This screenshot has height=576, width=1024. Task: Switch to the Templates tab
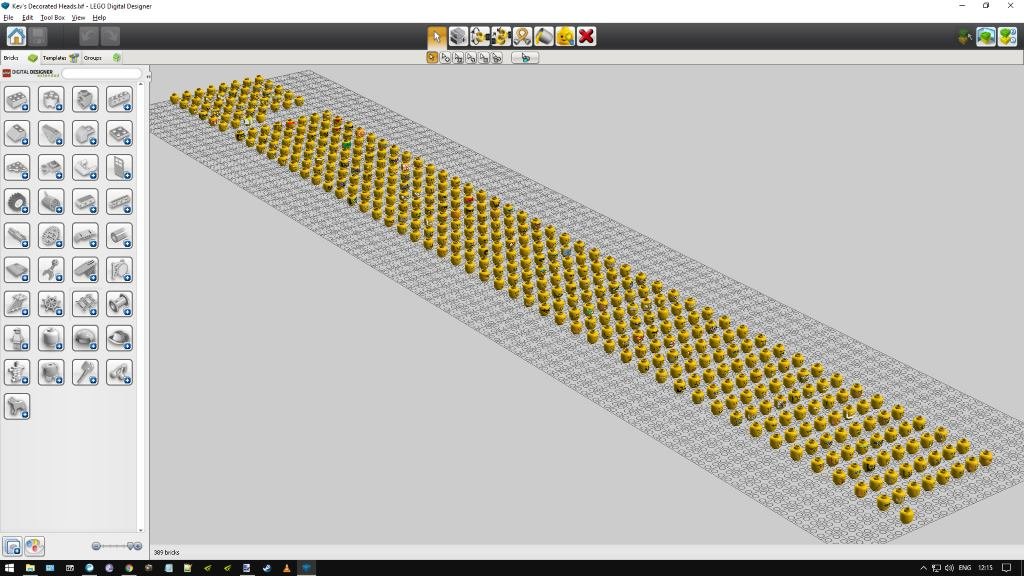54,58
